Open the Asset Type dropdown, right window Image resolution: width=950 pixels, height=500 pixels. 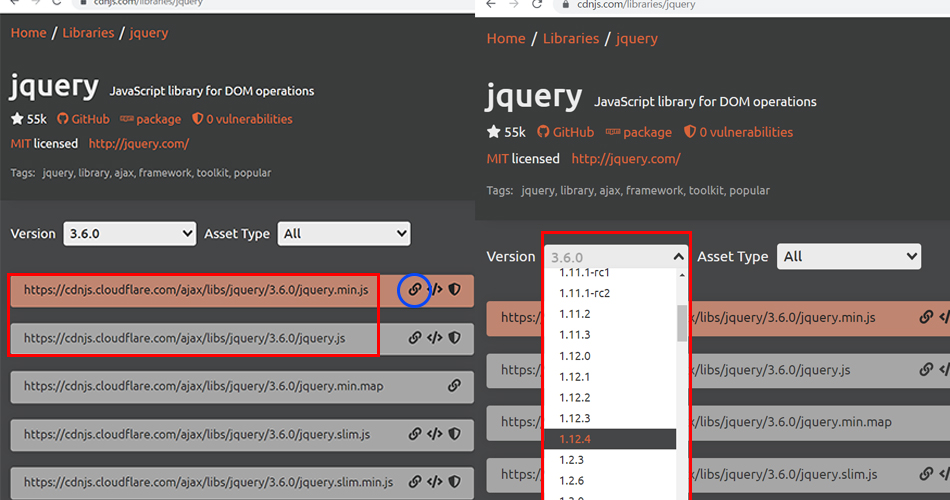pos(849,256)
